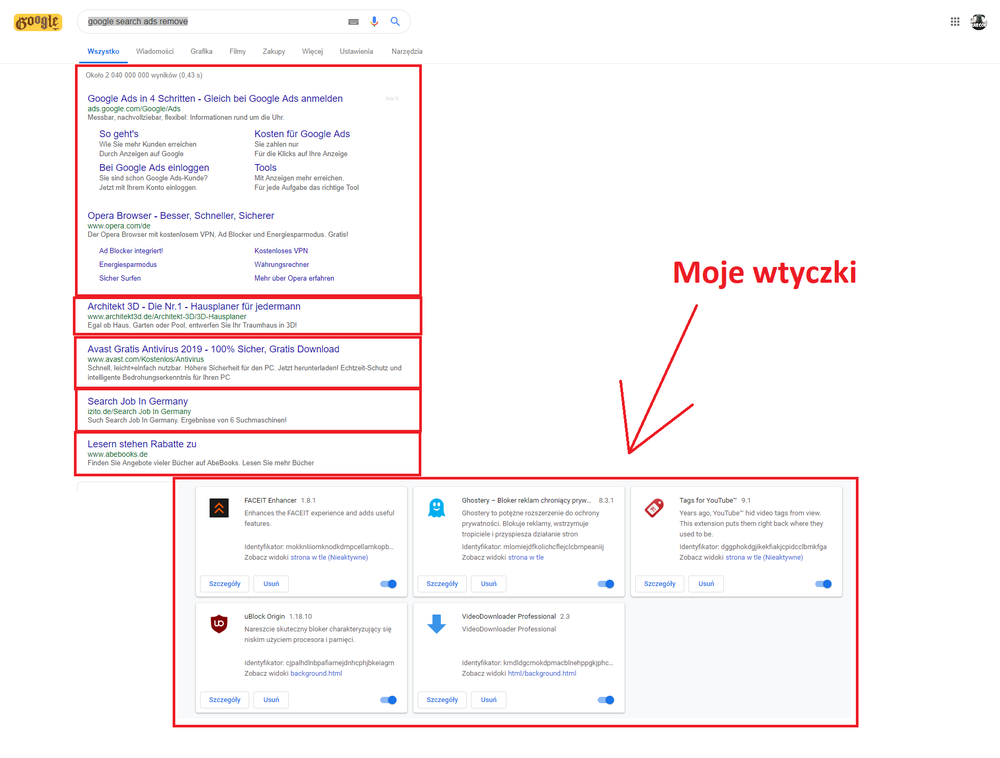Image resolution: width=1000 pixels, height=758 pixels.
Task: Click the VideoDownloader Professional arrow icon
Action: point(436,623)
